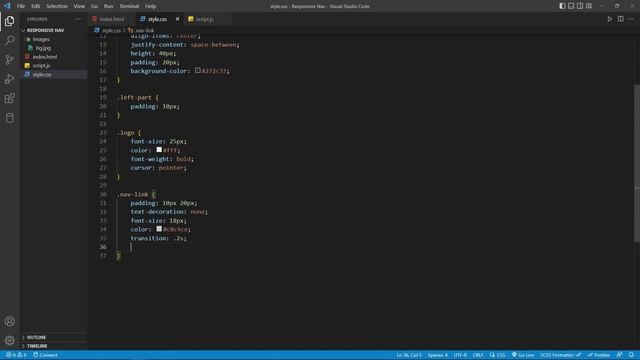Open the database icon in activity bar
The image size is (640, 360).
pyautogui.click(x=9, y=118)
